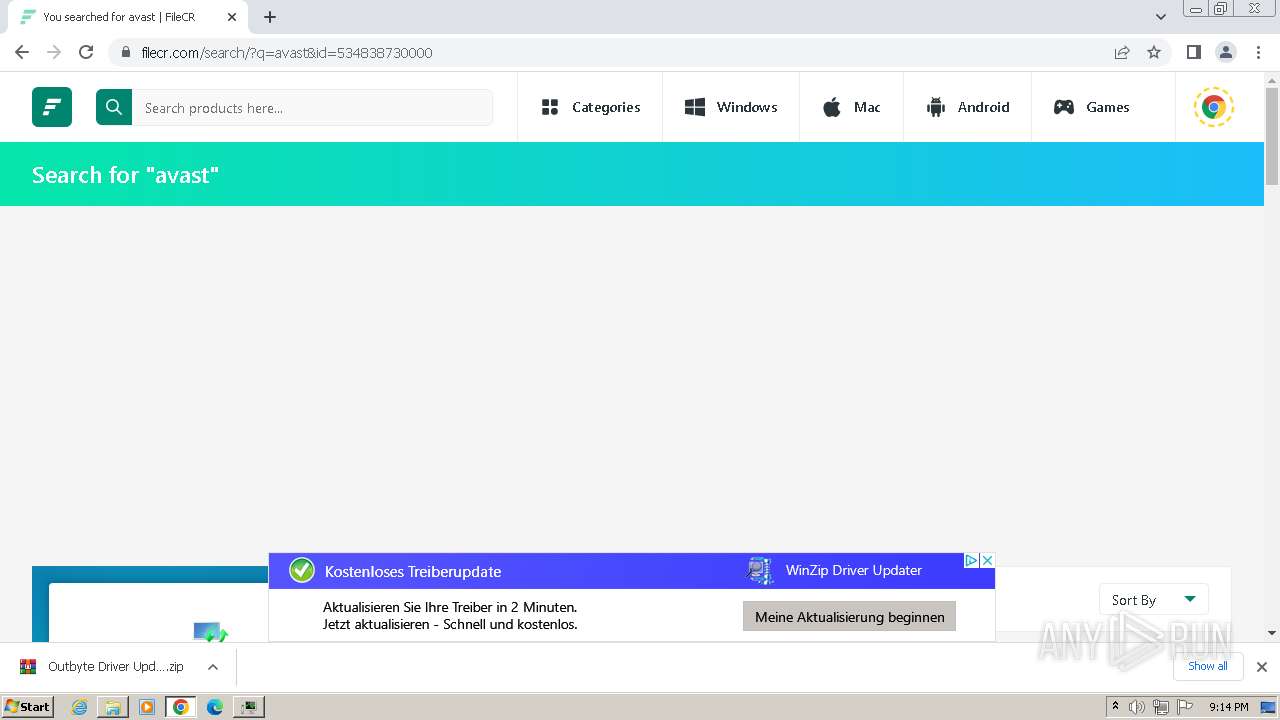Click the WinZip Driver Updater logo
Image resolution: width=1280 pixels, height=720 pixels.
[x=761, y=571]
